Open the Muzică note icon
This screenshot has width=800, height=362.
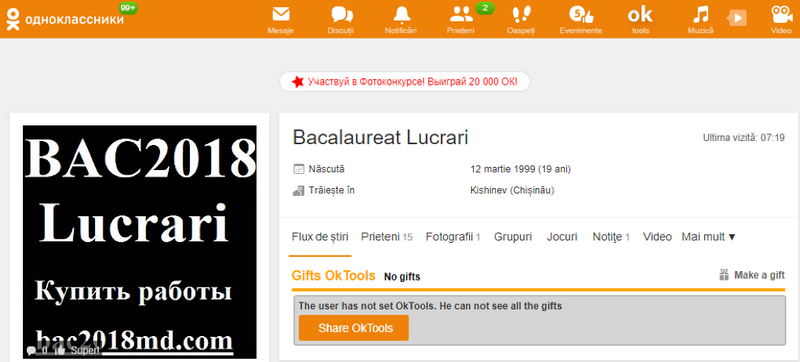[701, 14]
